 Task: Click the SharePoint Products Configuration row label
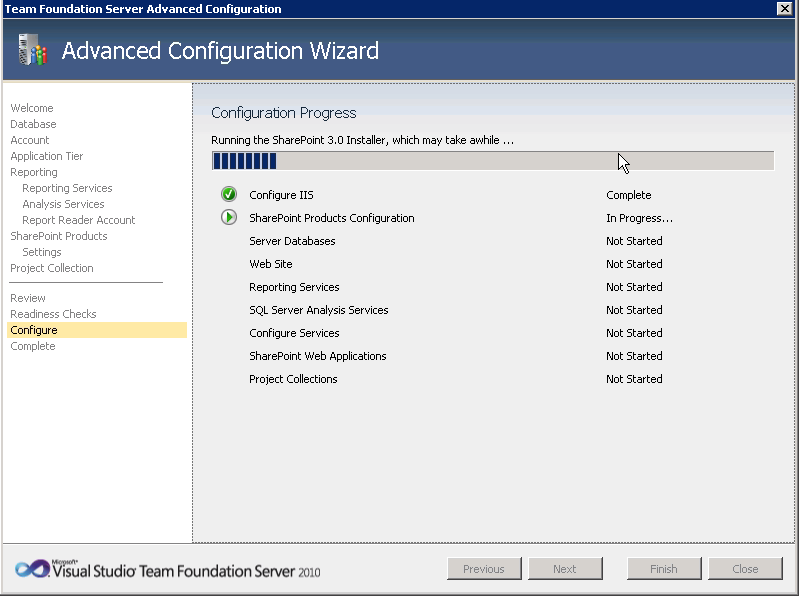pos(332,218)
